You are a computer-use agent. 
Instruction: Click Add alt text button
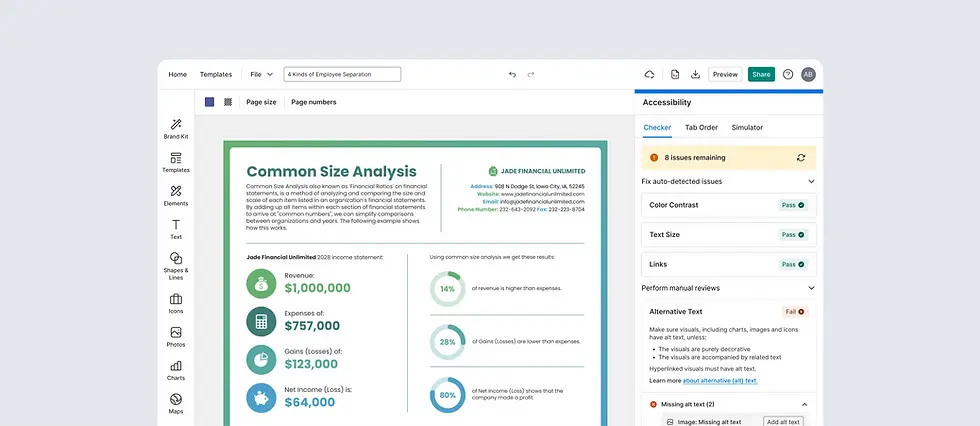pos(783,422)
